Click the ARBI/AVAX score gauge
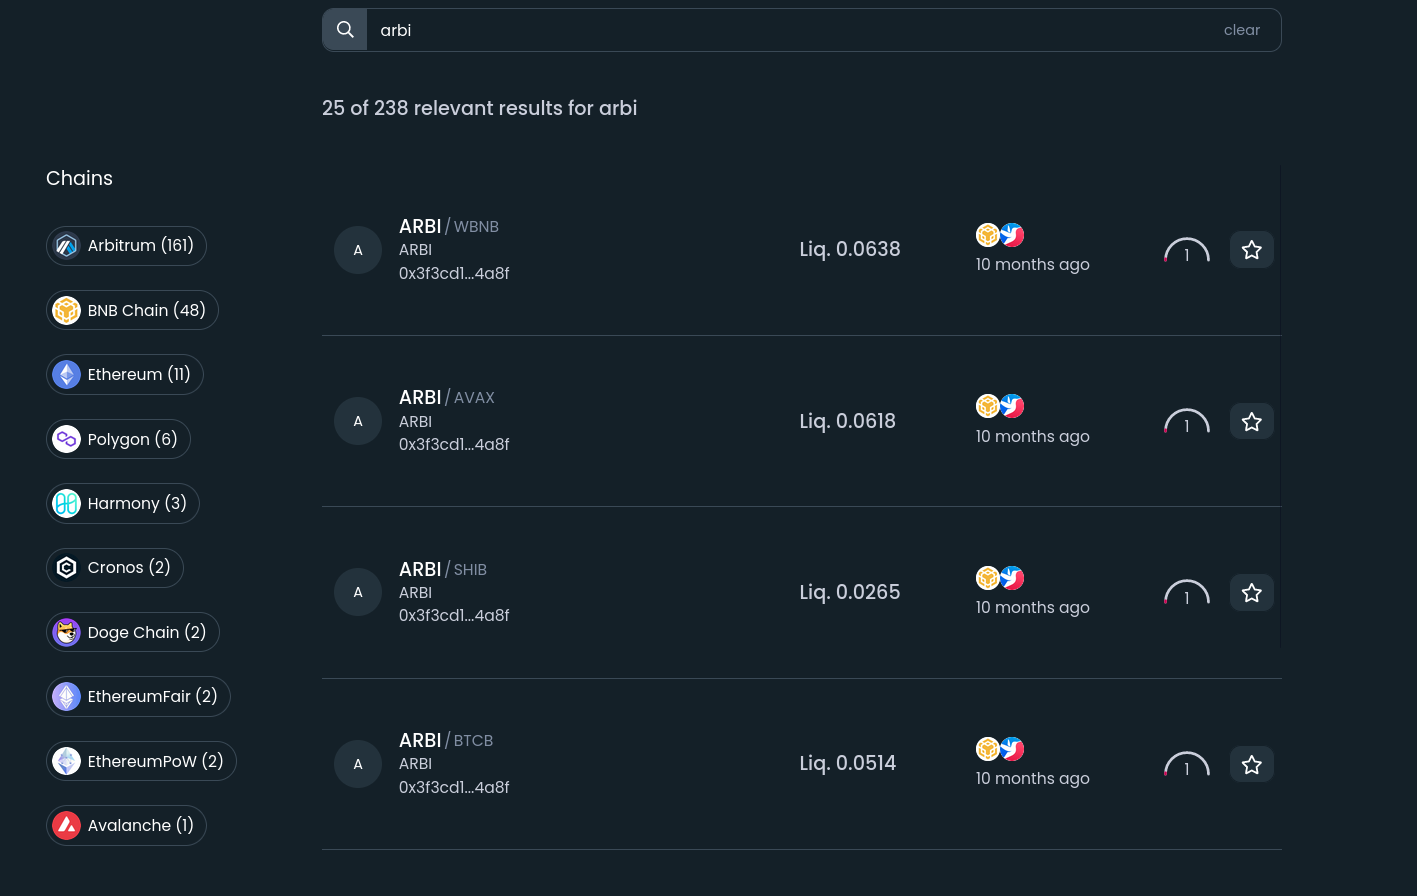The image size is (1417, 896). (x=1186, y=422)
